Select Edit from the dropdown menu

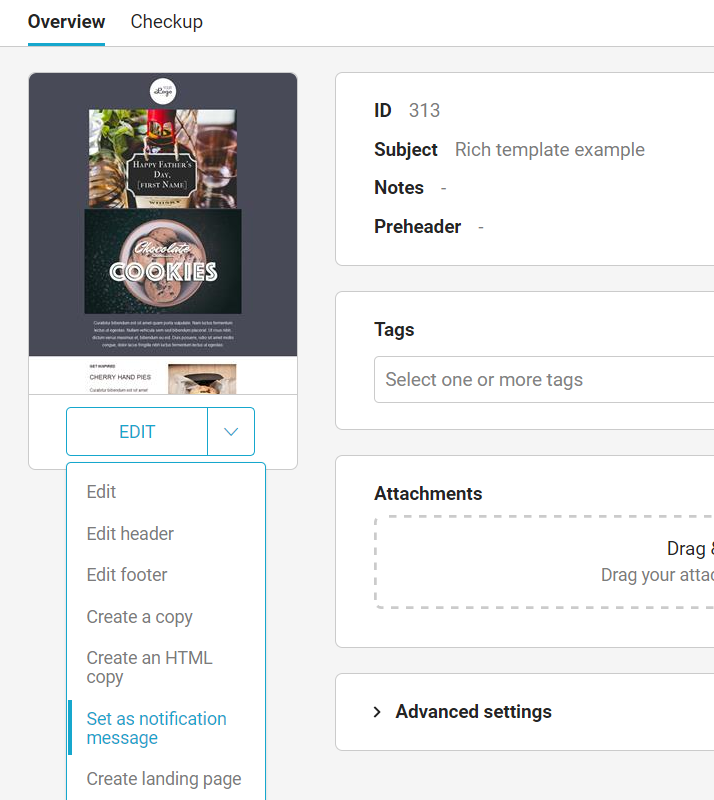pyautogui.click(x=101, y=492)
